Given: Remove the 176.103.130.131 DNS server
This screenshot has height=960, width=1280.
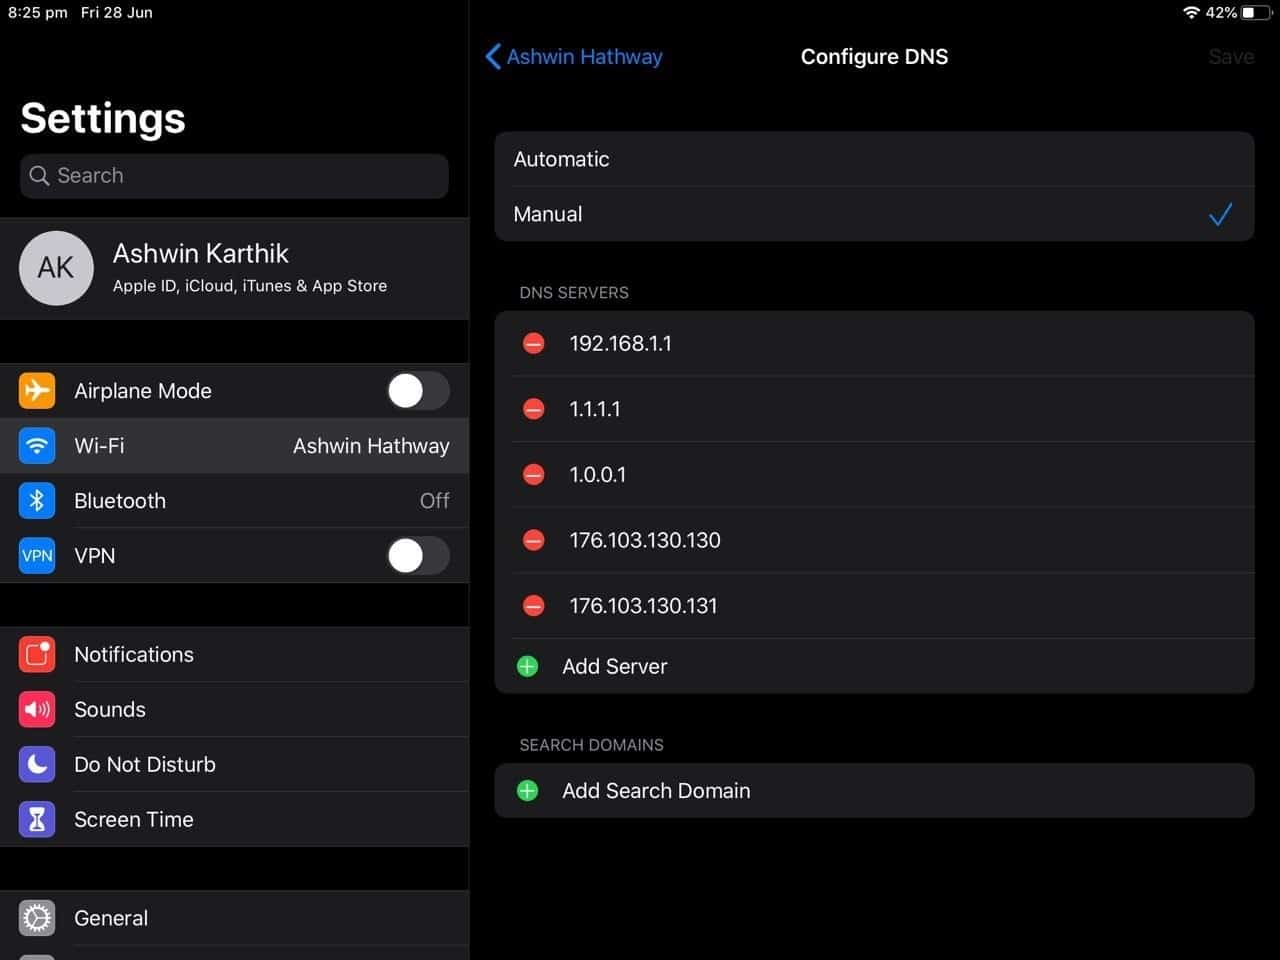Looking at the screenshot, I should (533, 605).
